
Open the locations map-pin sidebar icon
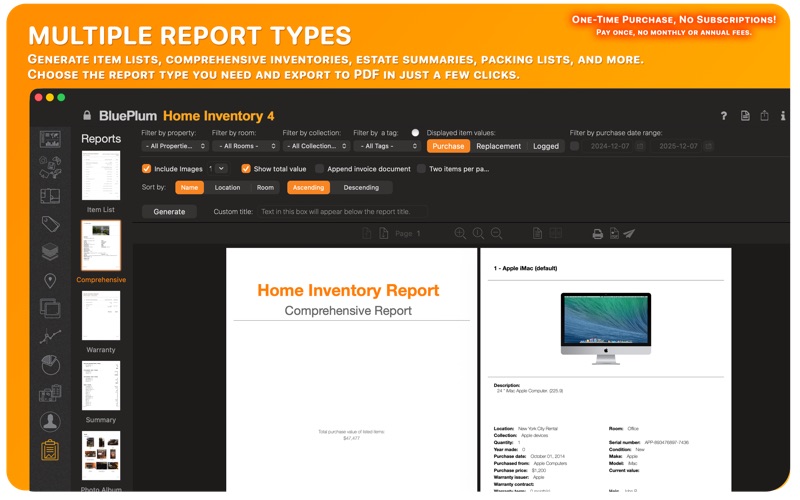(x=50, y=280)
